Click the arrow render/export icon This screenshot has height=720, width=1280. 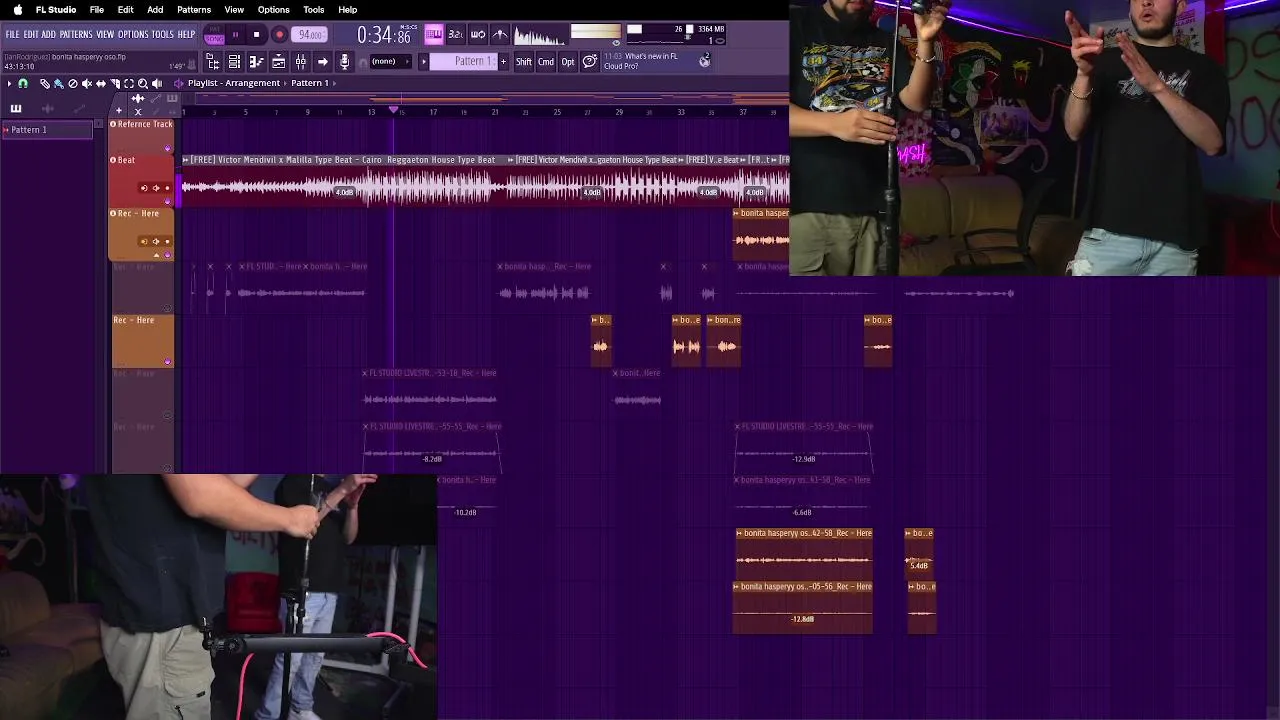click(322, 62)
